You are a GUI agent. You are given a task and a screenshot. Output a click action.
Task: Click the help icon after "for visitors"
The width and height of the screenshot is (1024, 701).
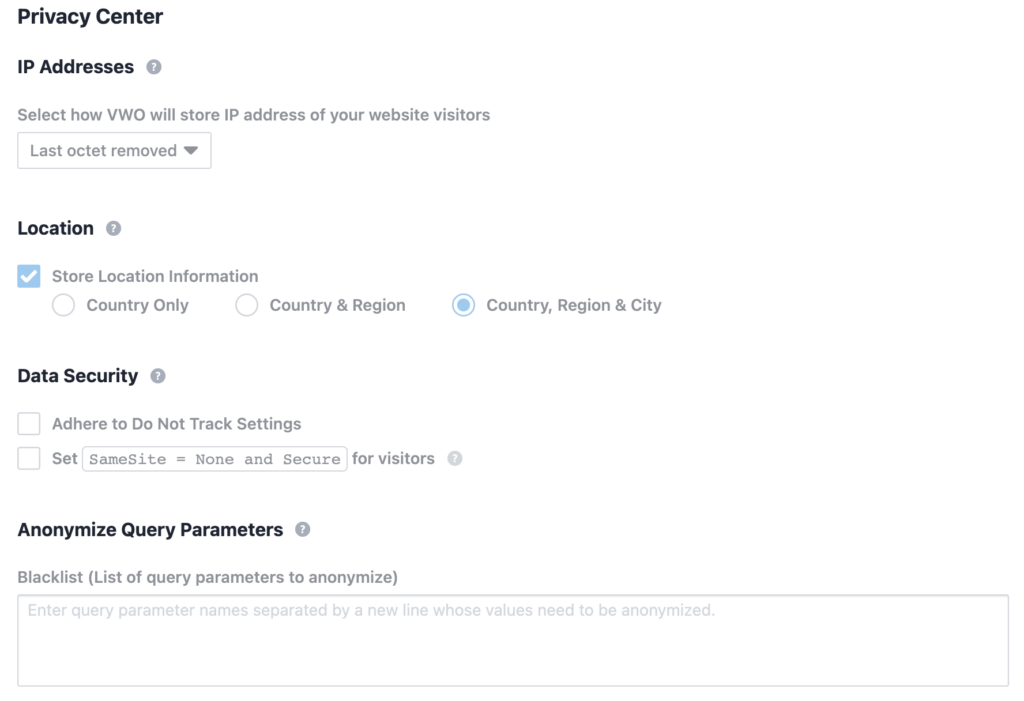tap(455, 459)
